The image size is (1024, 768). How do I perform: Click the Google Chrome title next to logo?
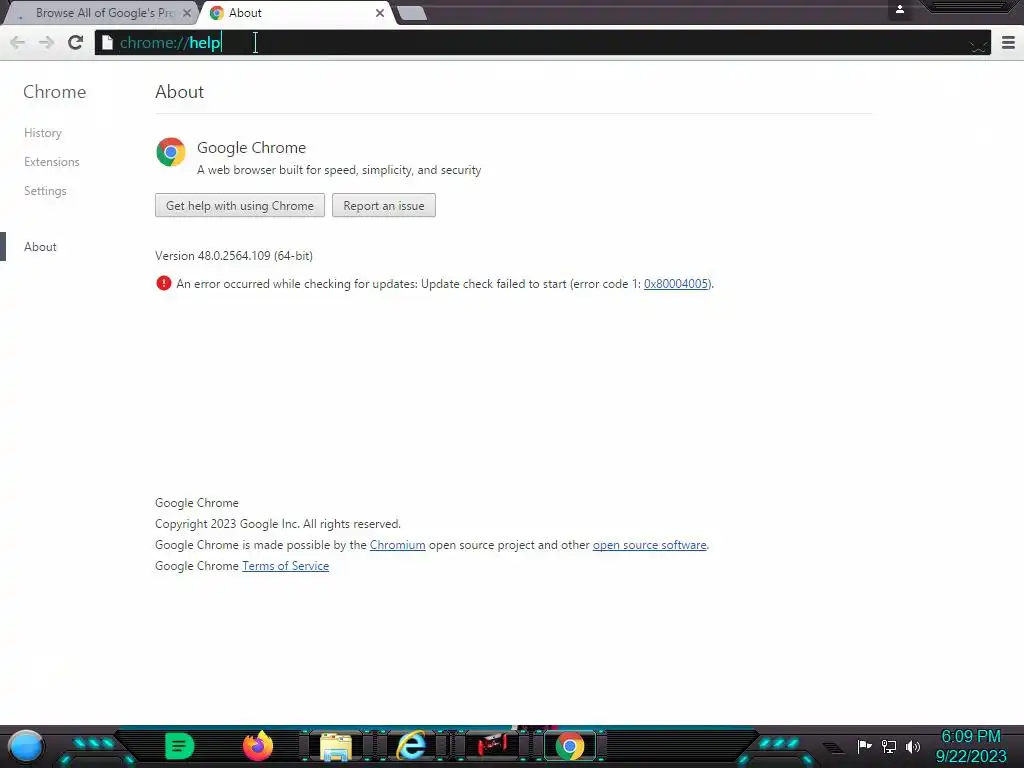point(251,148)
